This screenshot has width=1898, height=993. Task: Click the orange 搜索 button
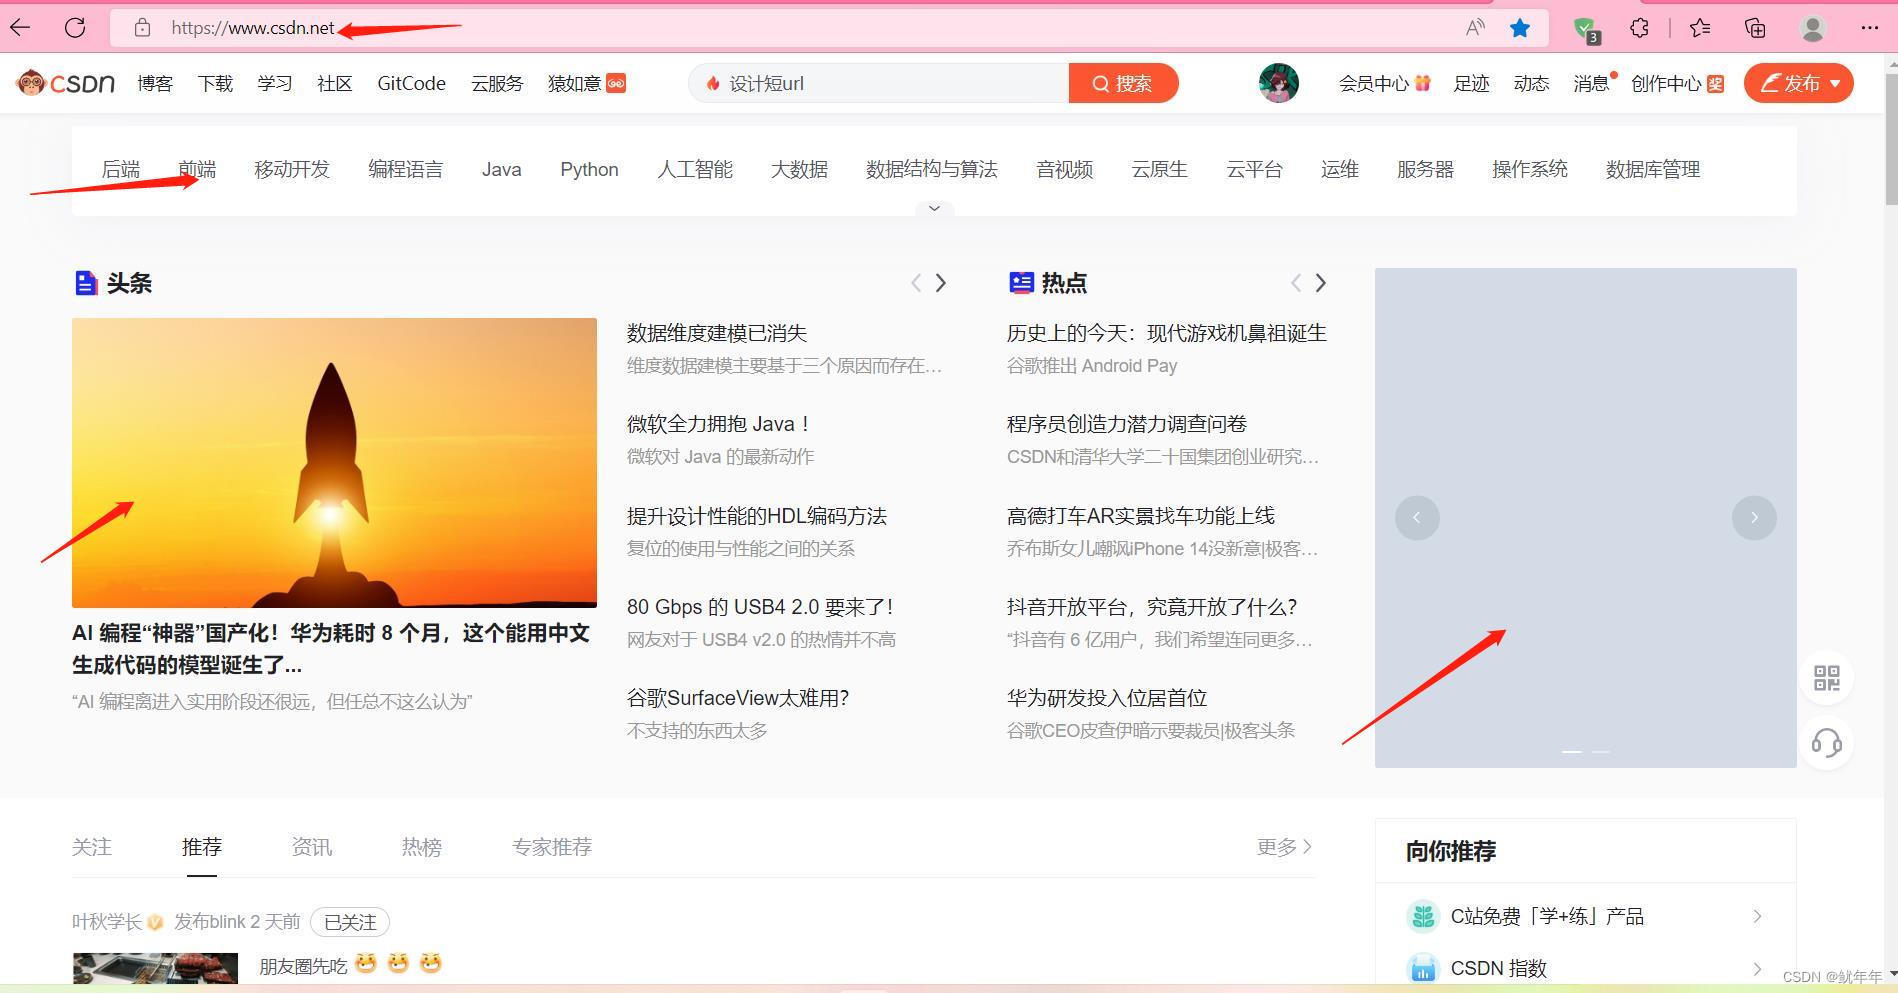(1123, 83)
